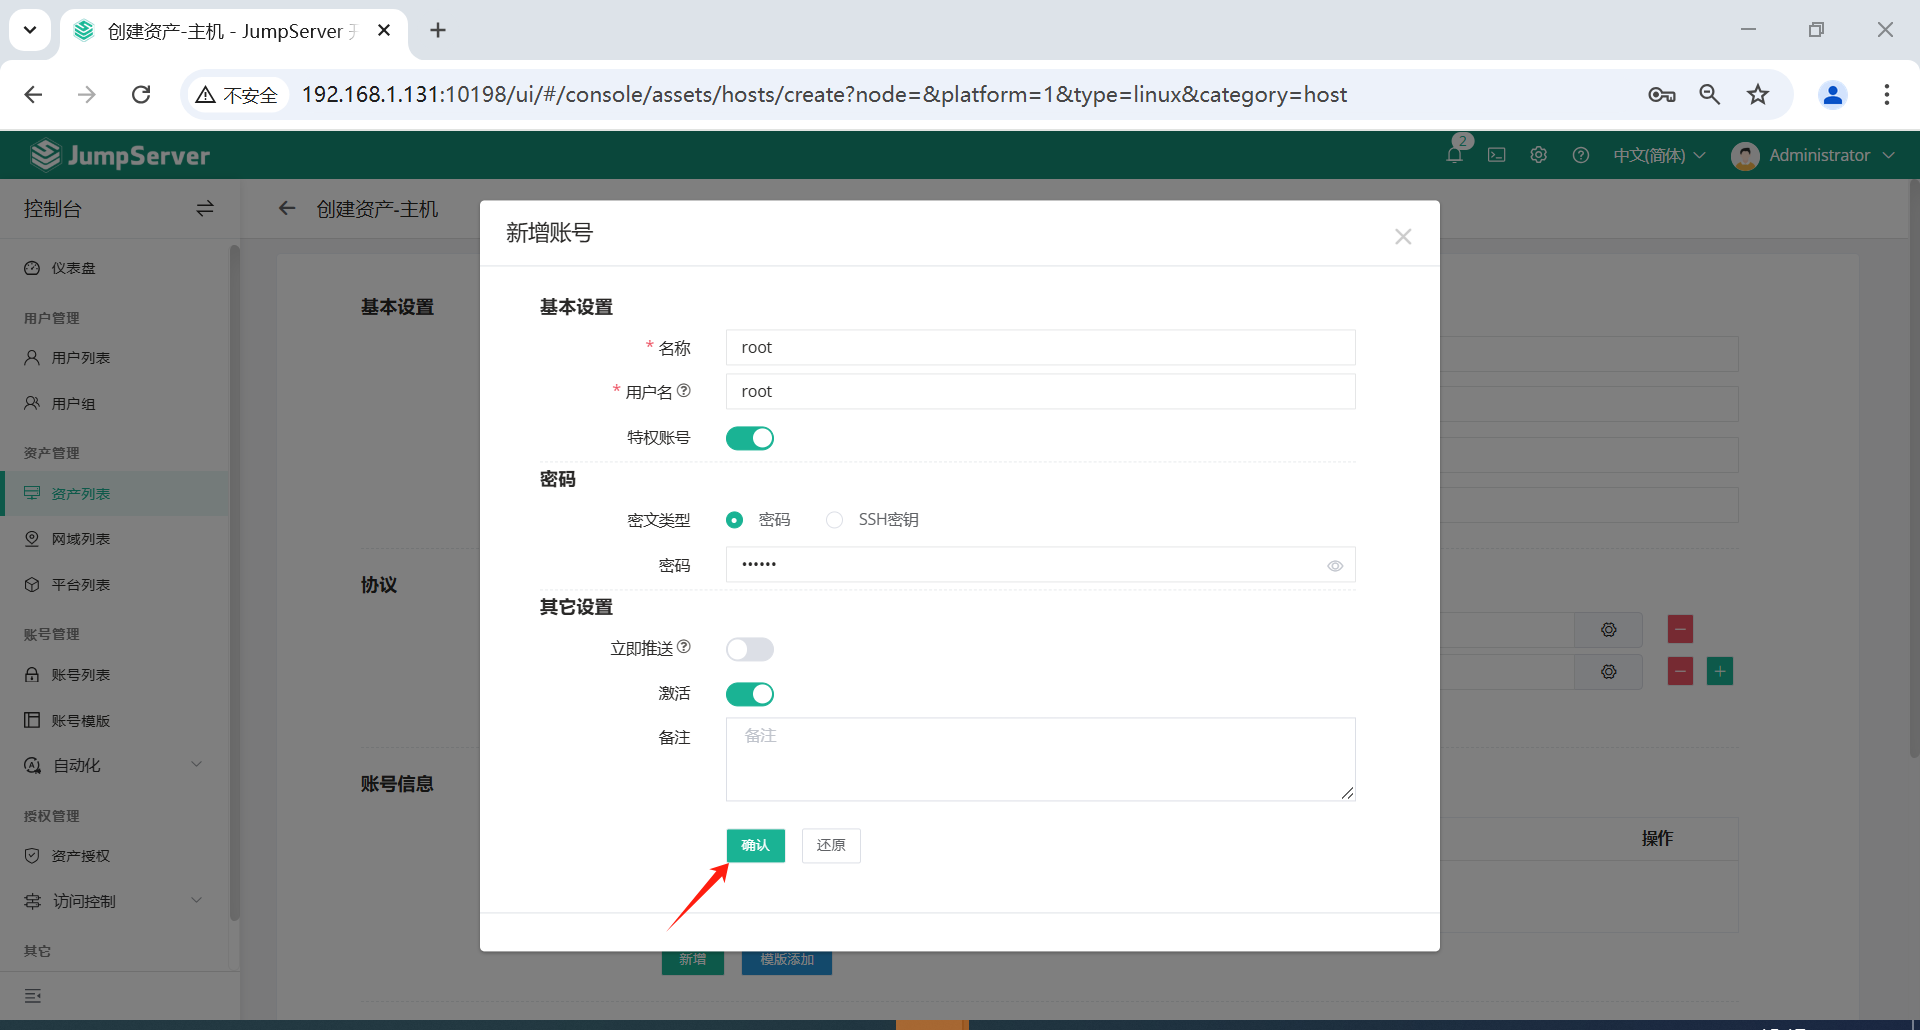1920x1030 pixels.
Task: Open 平台列表 in the sidebar
Action: pos(115,585)
